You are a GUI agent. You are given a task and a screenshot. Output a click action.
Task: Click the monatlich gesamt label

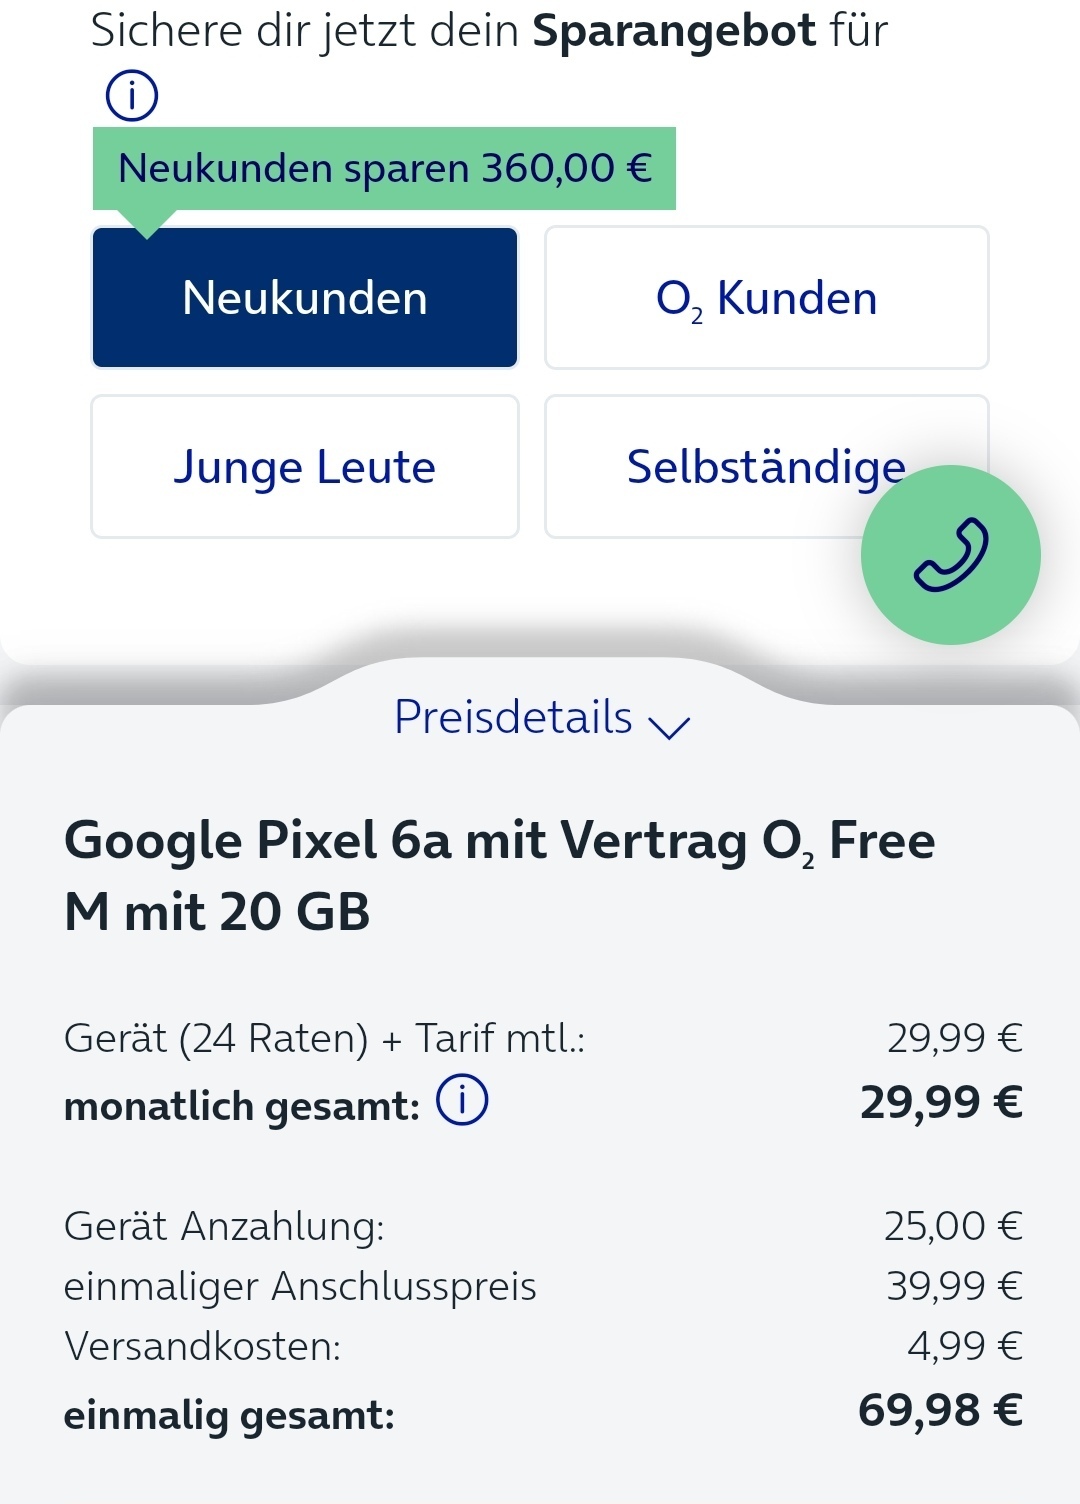pos(242,1106)
